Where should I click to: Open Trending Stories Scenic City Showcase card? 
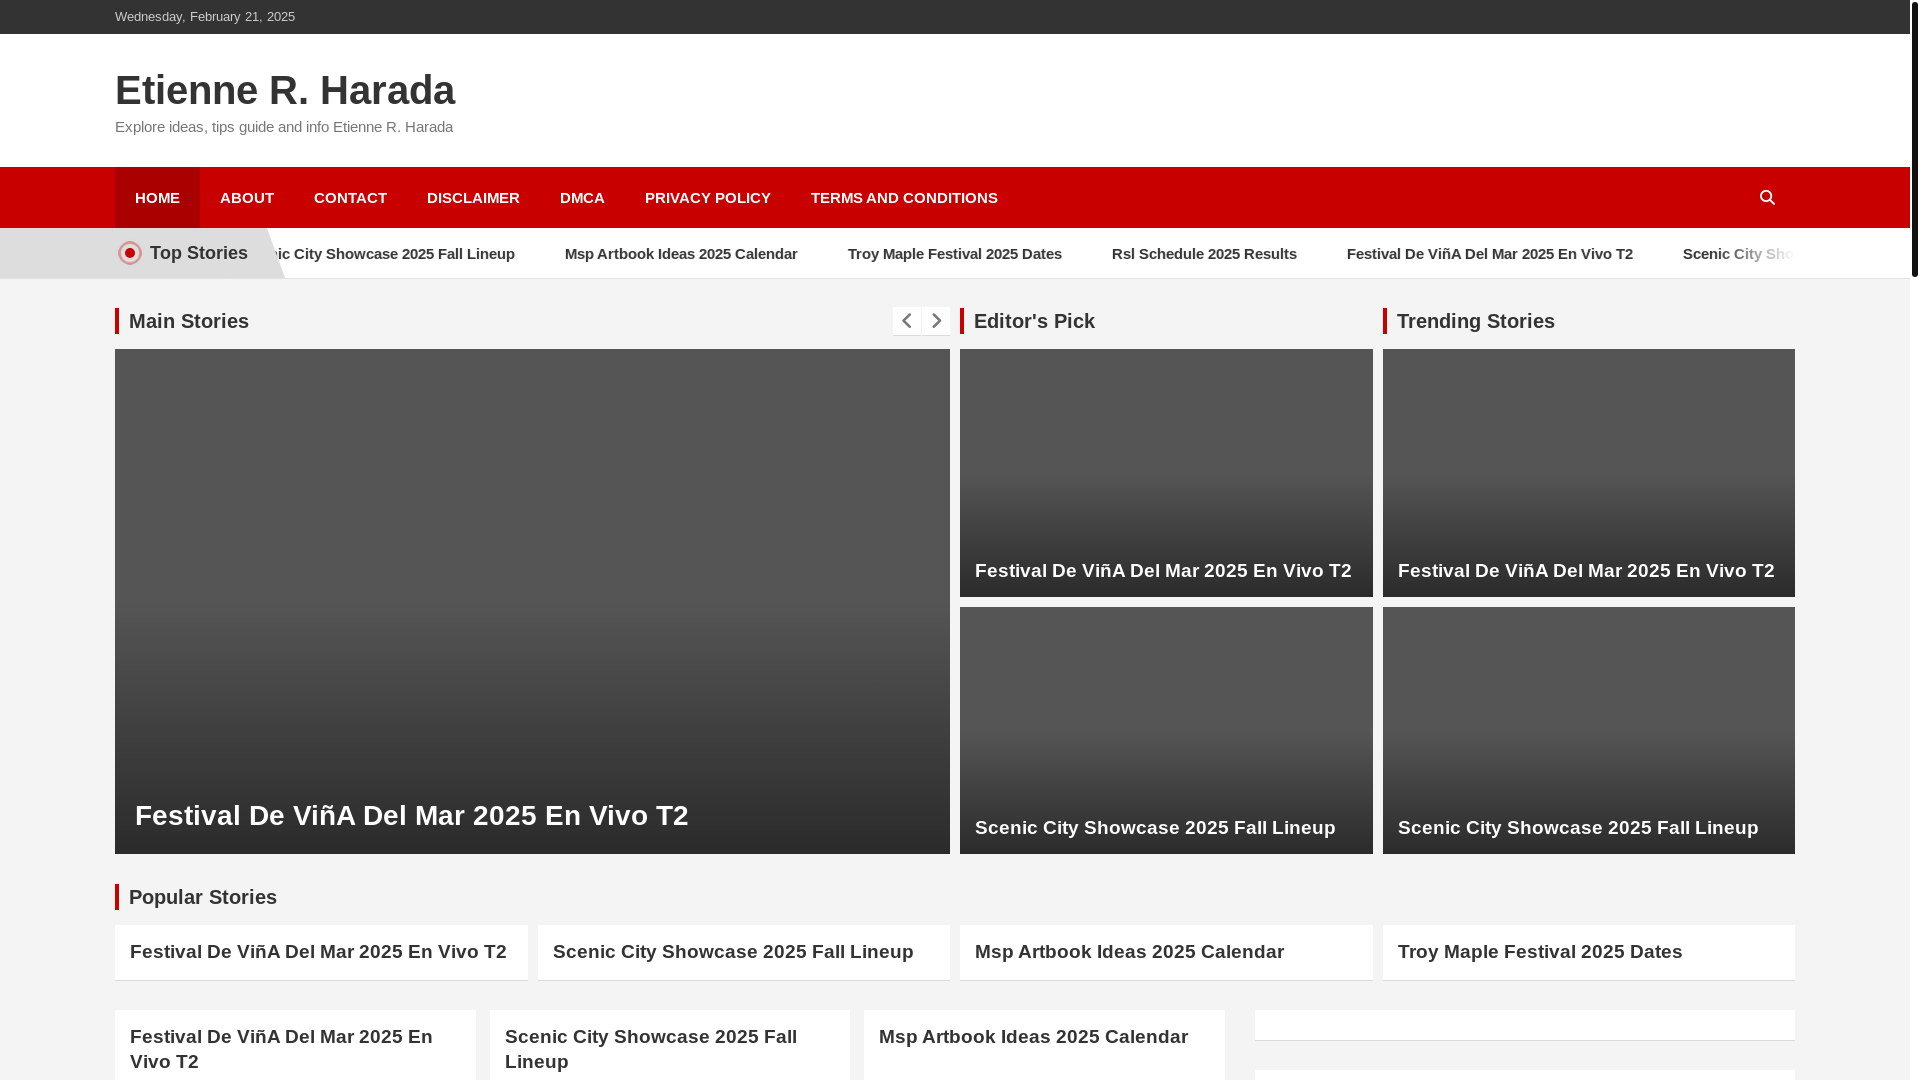(x=1589, y=730)
